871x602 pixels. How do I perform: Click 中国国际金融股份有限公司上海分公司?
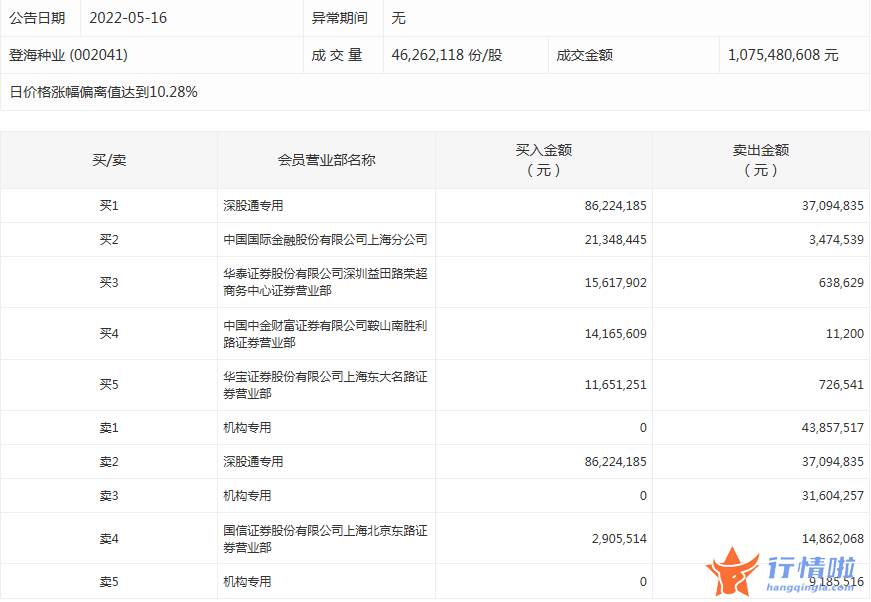click(326, 239)
